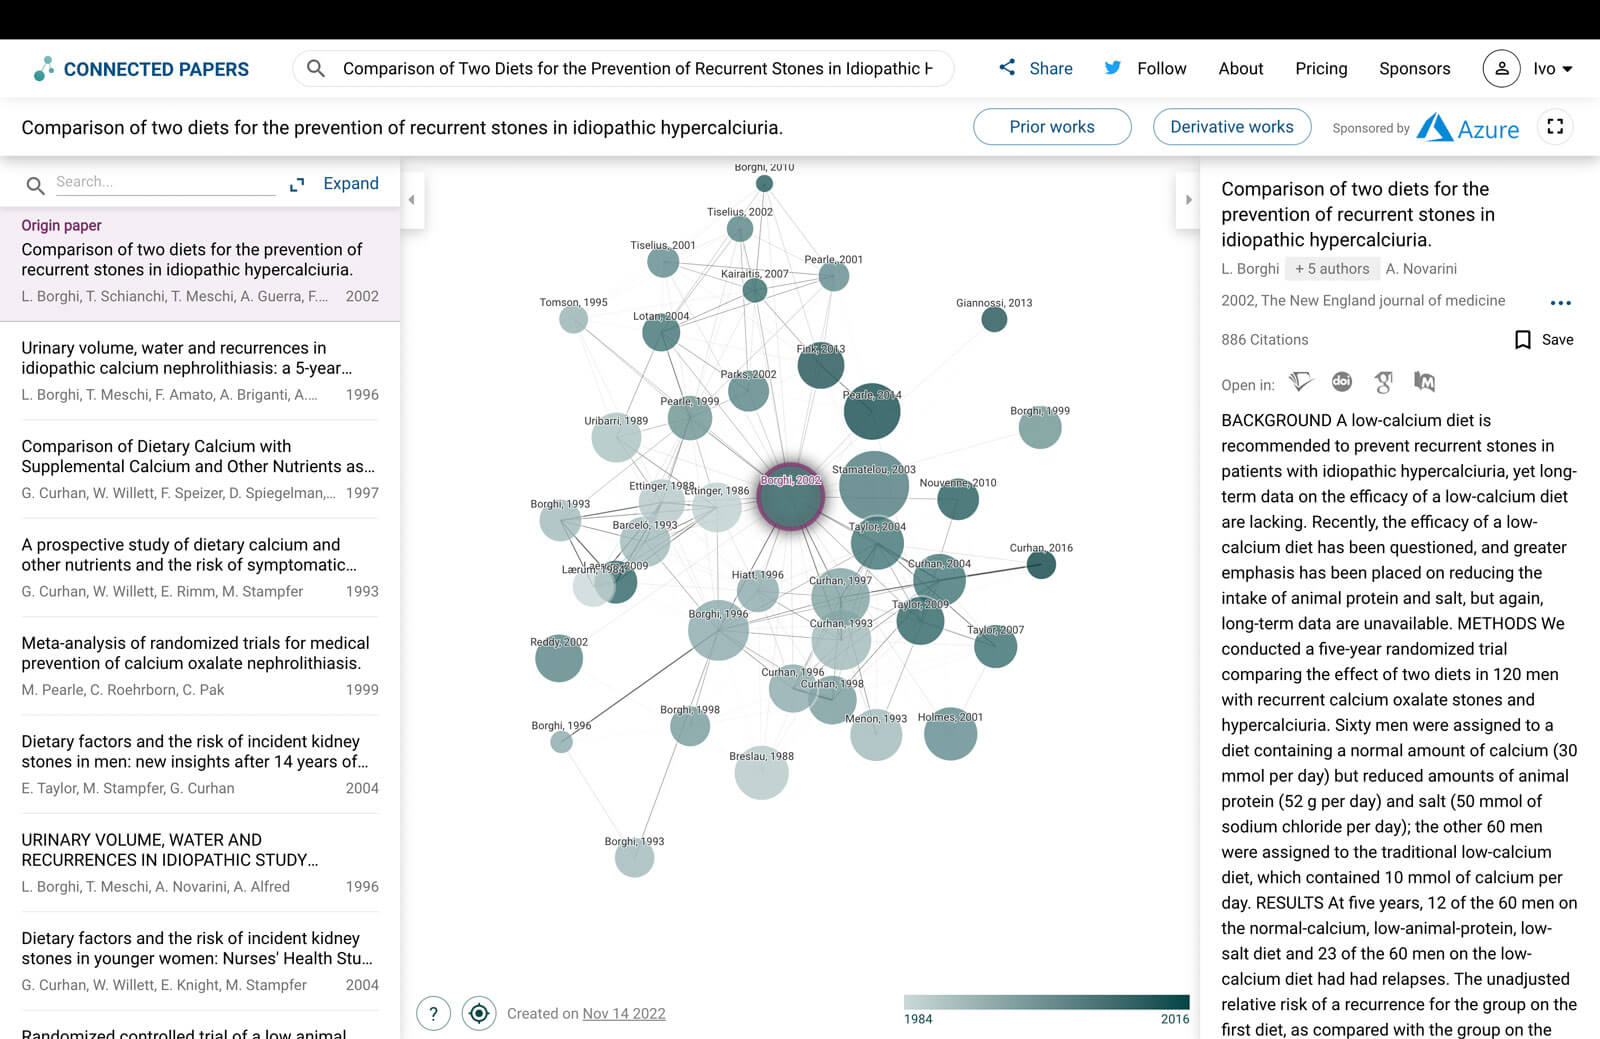
Task: Save the paper with bookmark button
Action: click(x=1544, y=340)
